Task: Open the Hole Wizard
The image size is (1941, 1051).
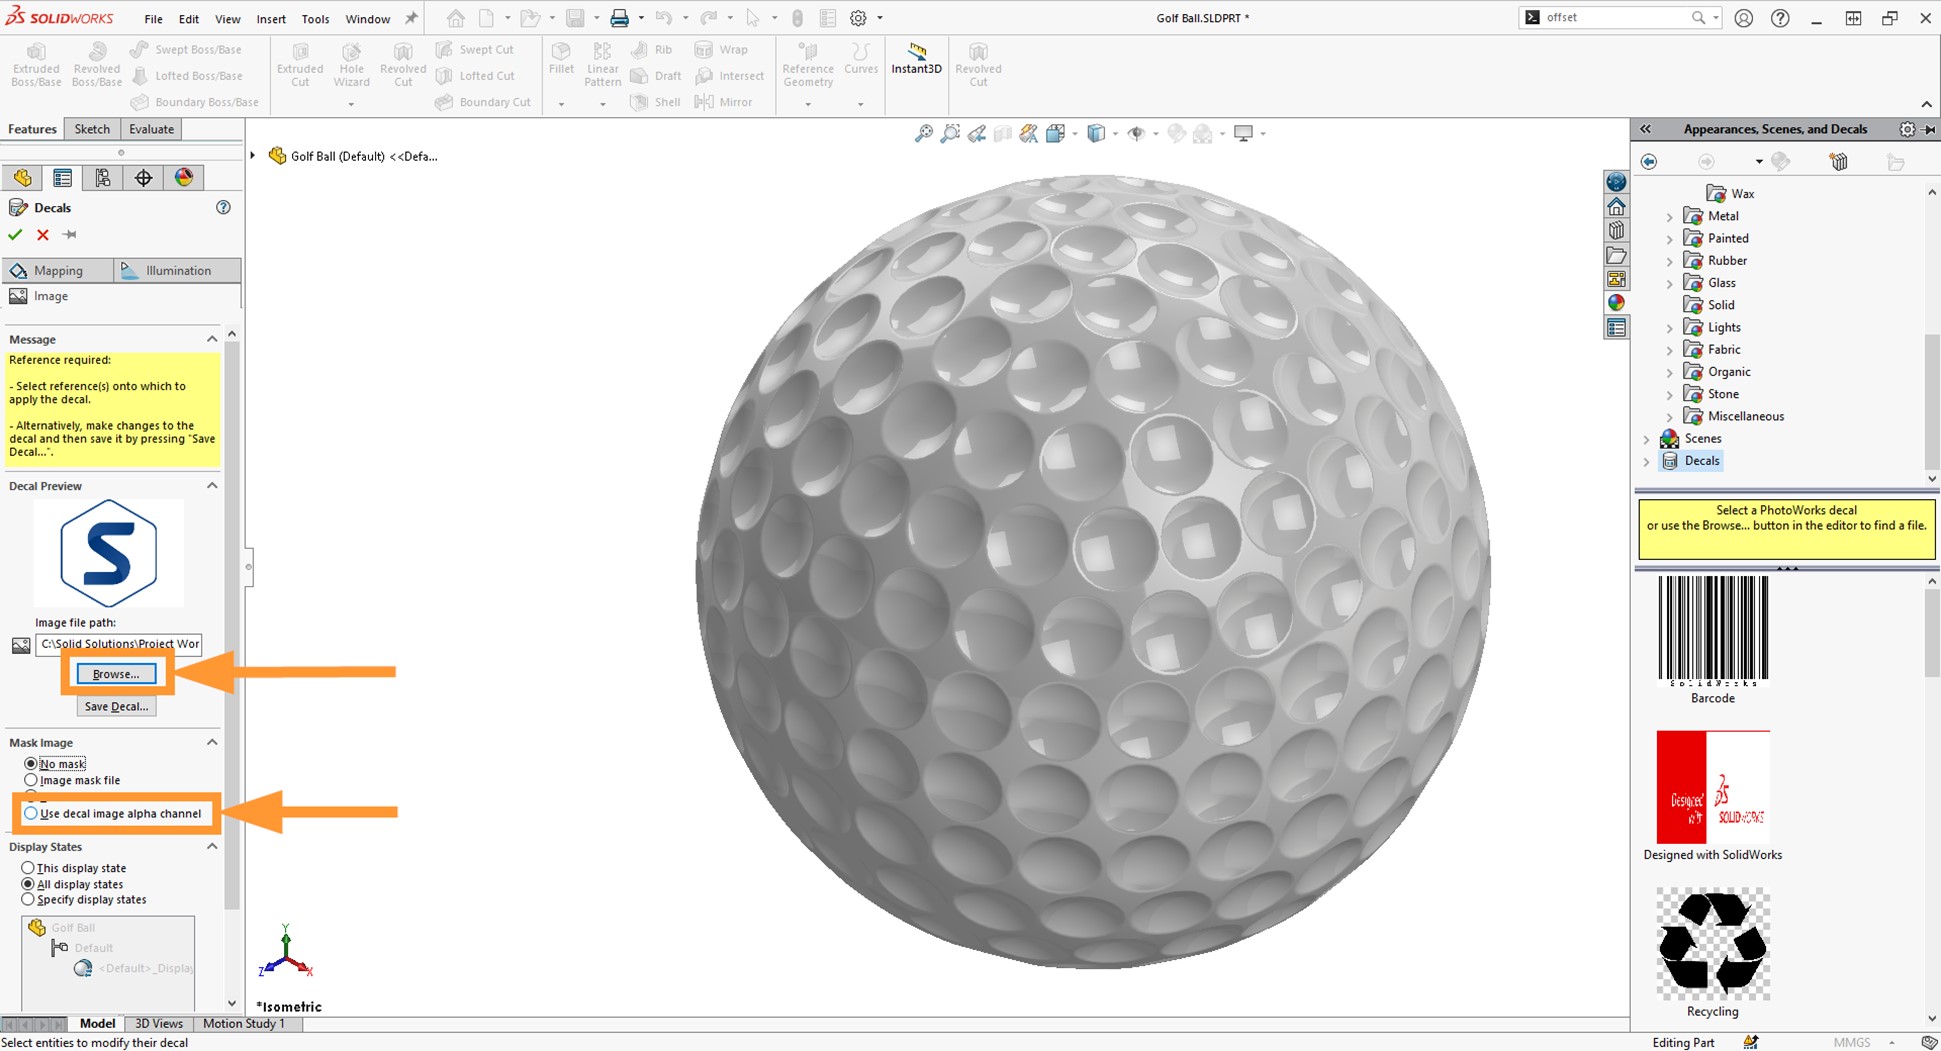Action: [x=351, y=64]
